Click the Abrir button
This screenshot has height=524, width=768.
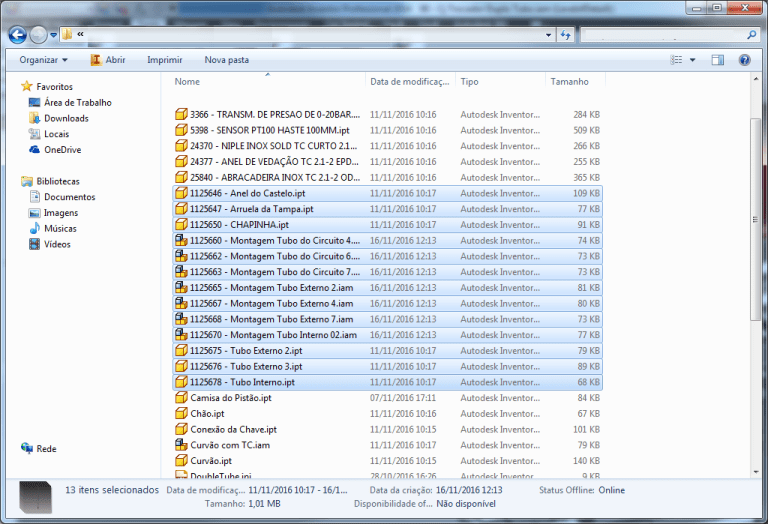(108, 60)
